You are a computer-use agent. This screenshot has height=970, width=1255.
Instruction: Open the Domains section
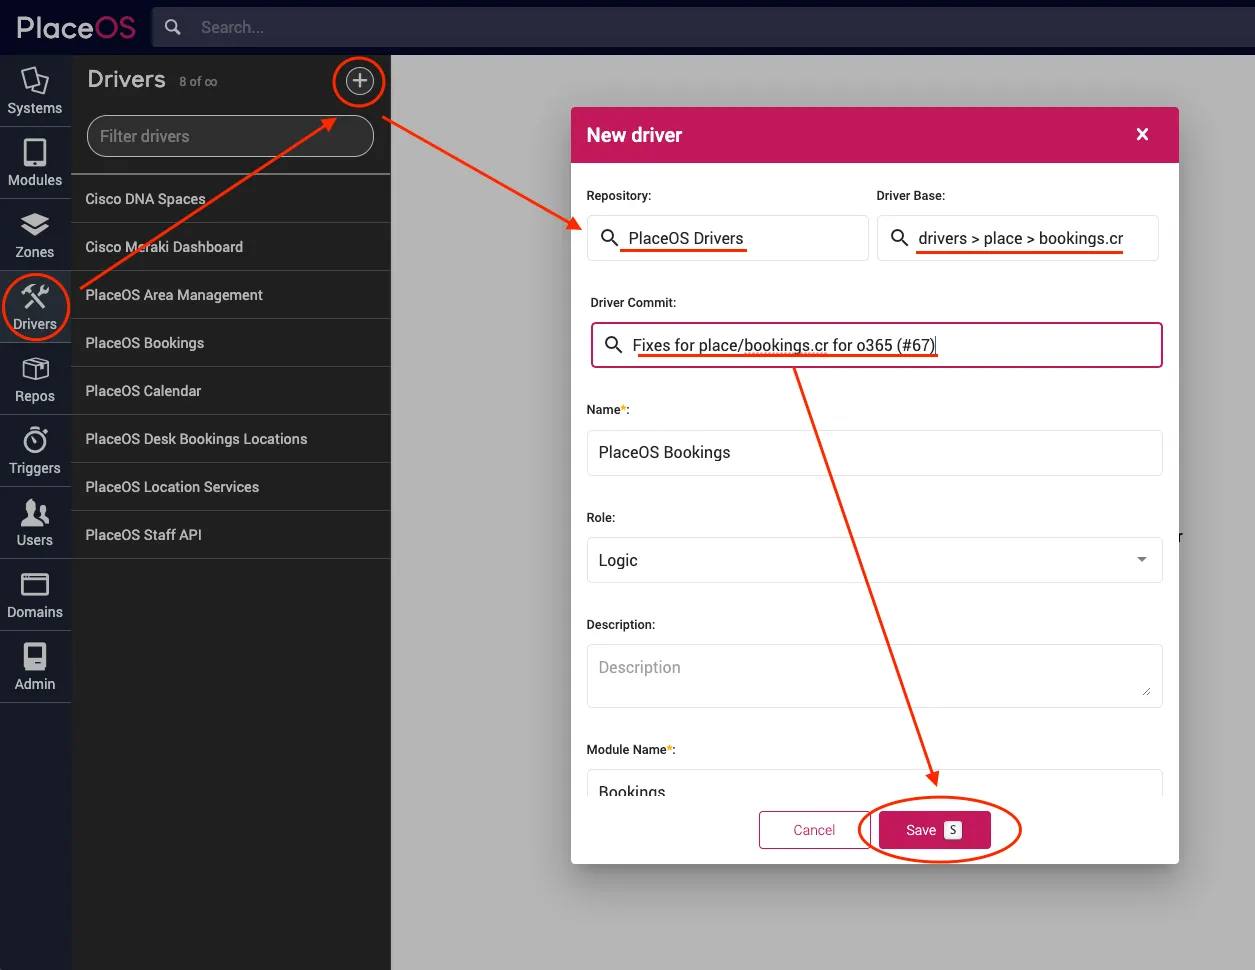[x=35, y=594]
